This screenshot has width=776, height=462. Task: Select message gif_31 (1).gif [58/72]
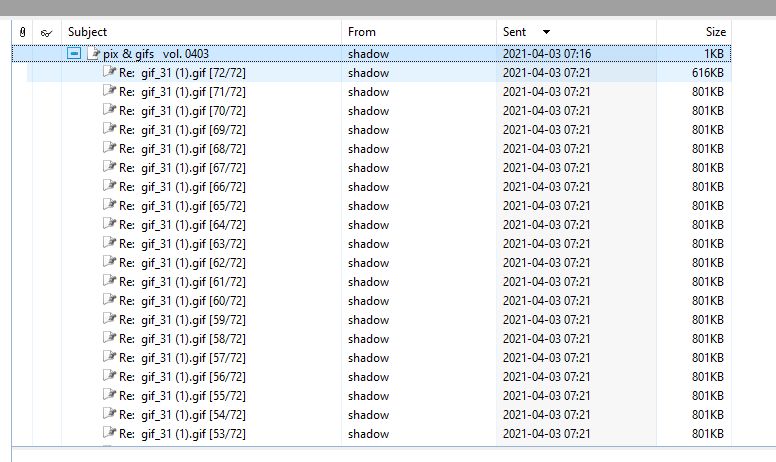(x=195, y=339)
